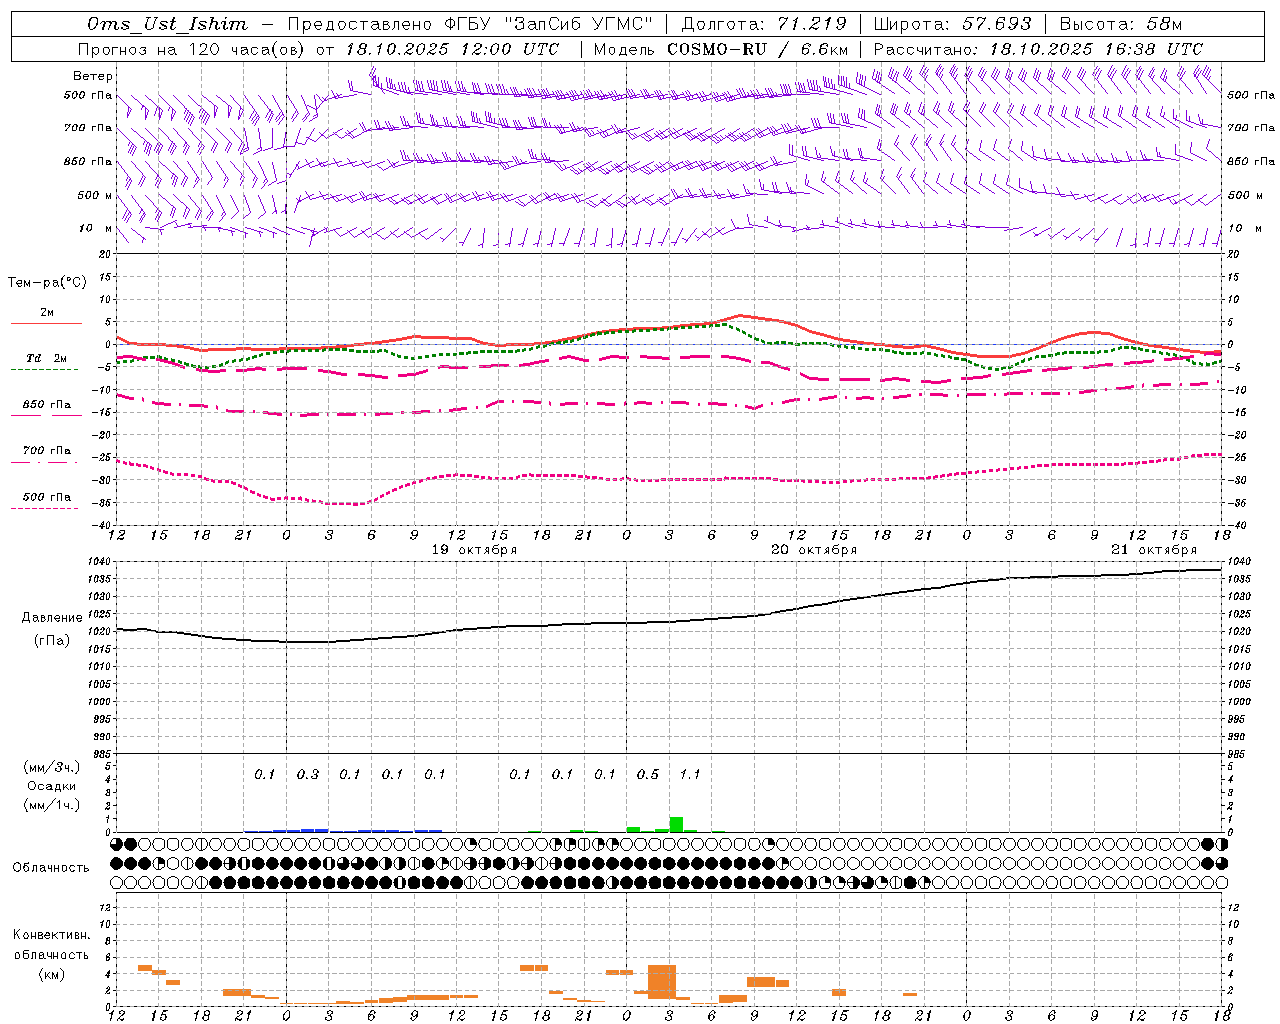Click the 700 гПа temperature legend entry
The width and height of the screenshot is (1280, 1024).
click(46, 451)
